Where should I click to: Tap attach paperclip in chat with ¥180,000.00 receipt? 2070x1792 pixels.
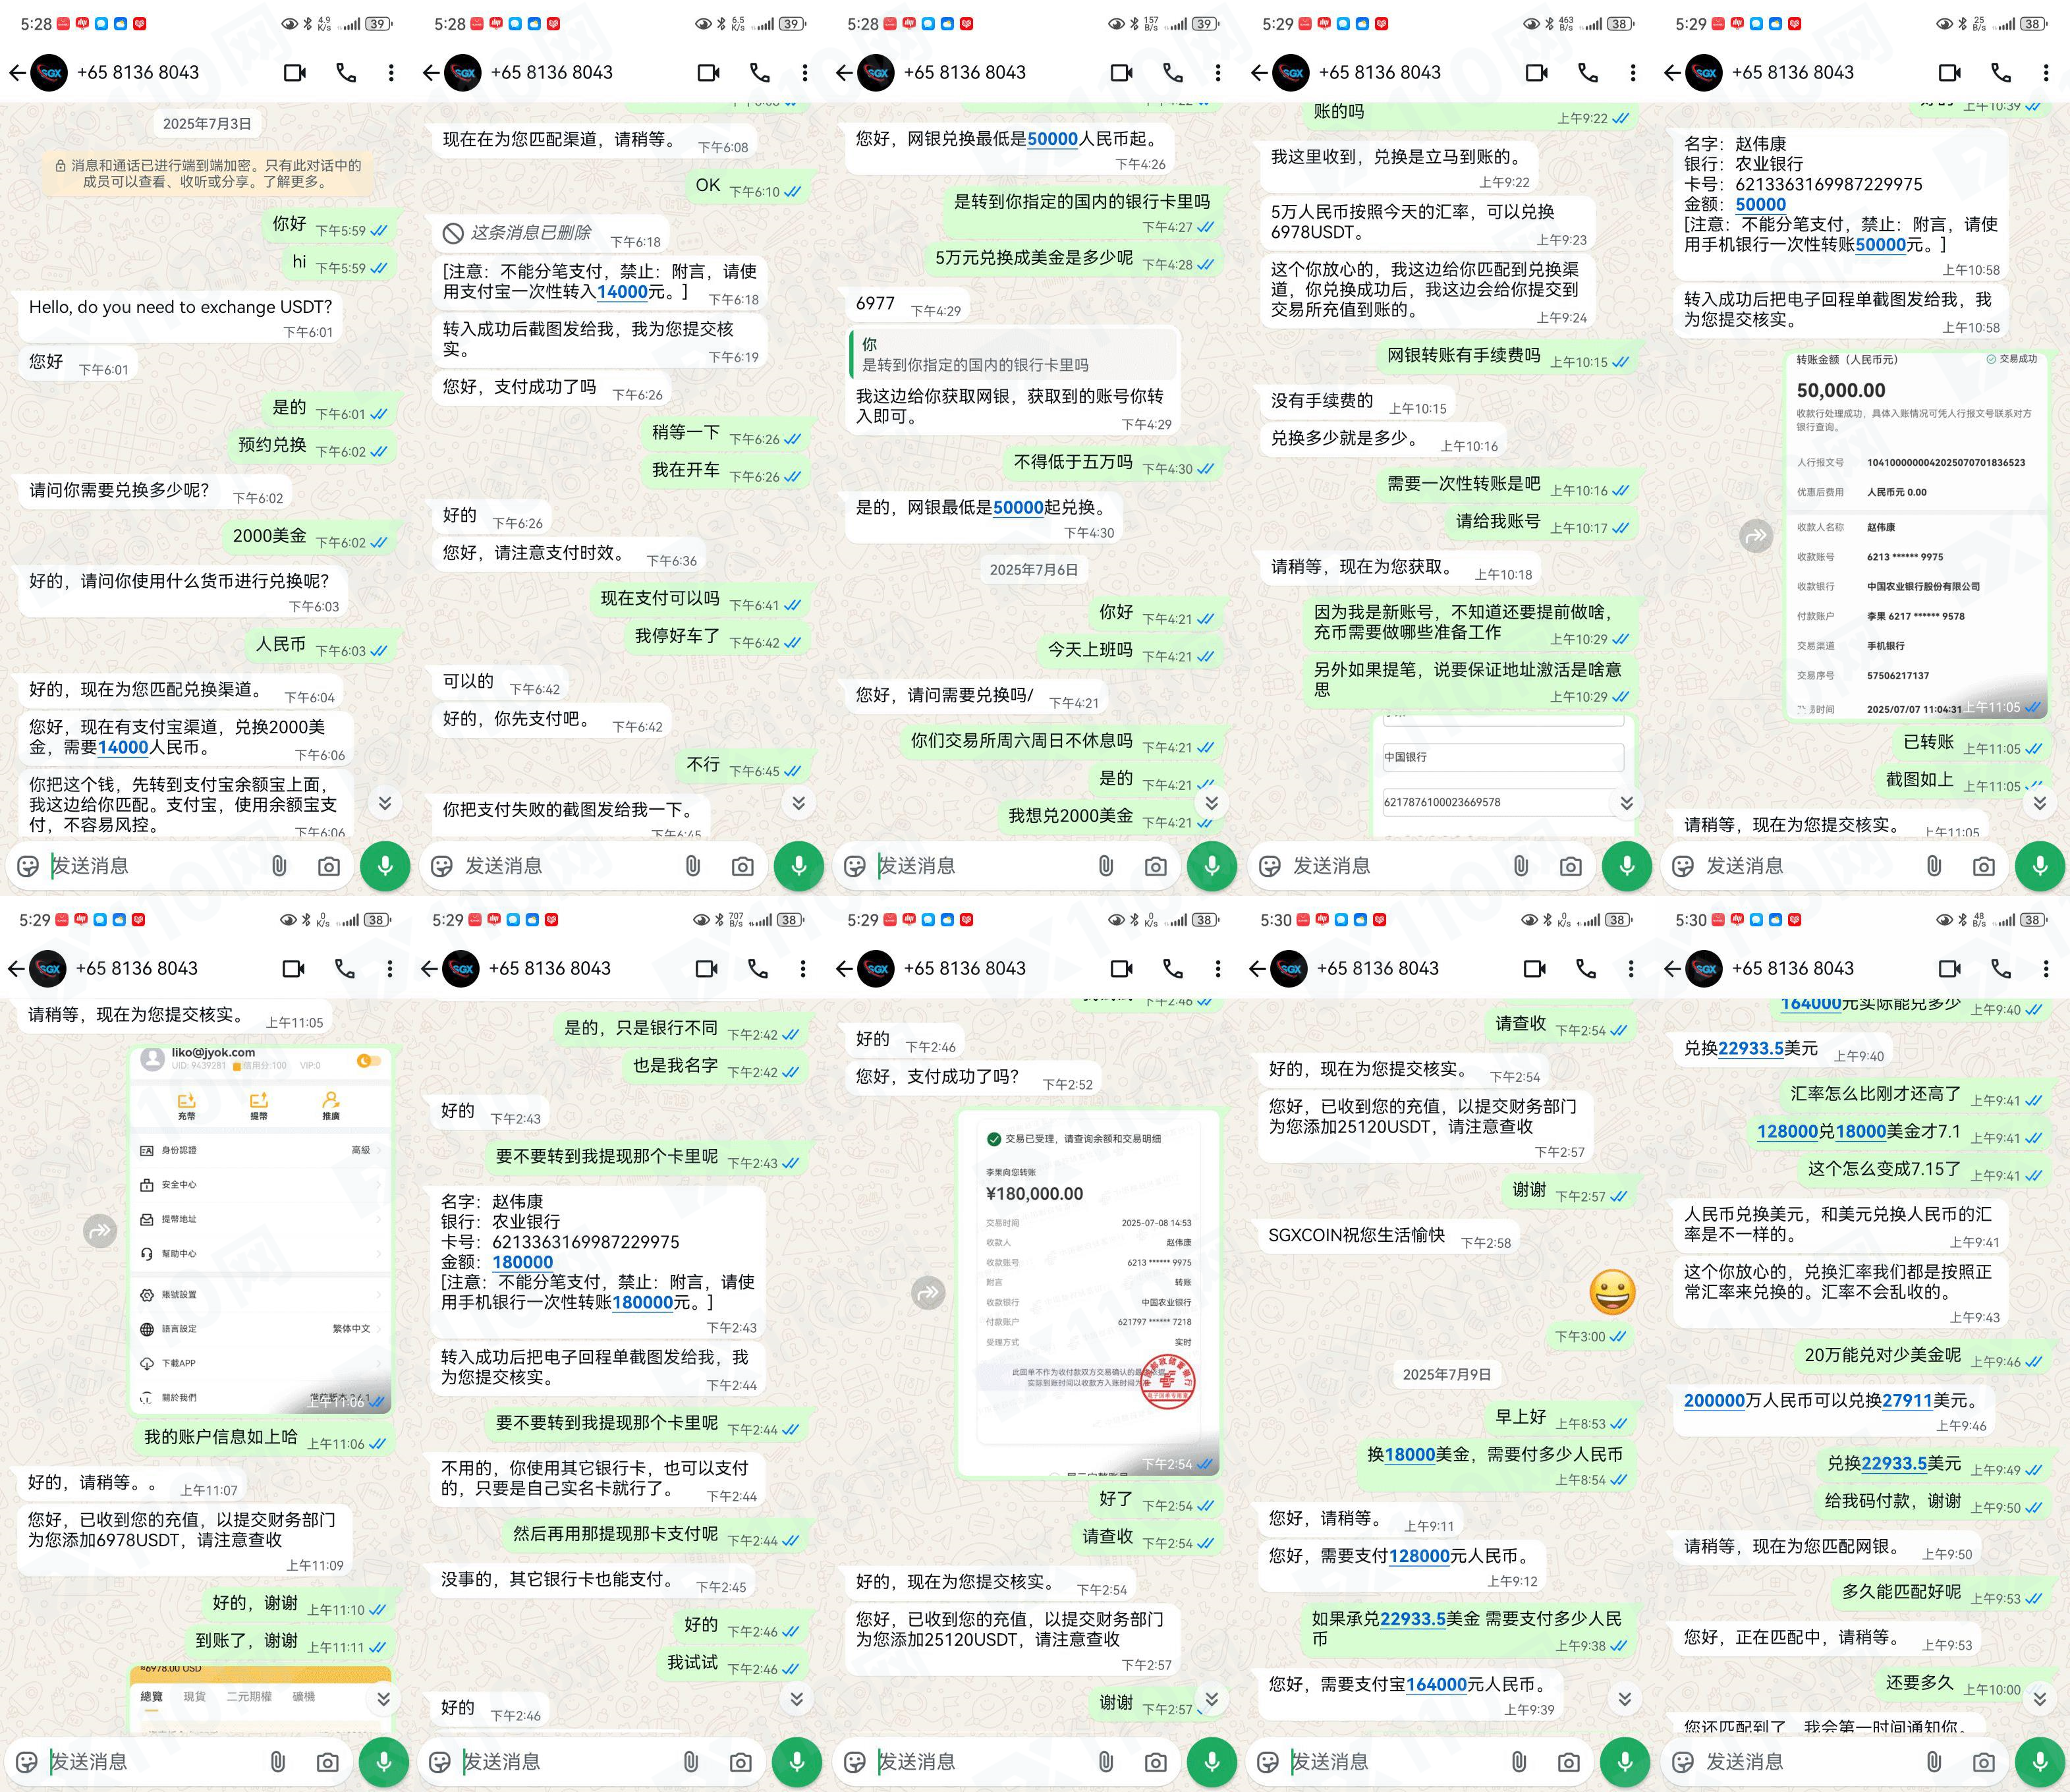(x=1106, y=1762)
